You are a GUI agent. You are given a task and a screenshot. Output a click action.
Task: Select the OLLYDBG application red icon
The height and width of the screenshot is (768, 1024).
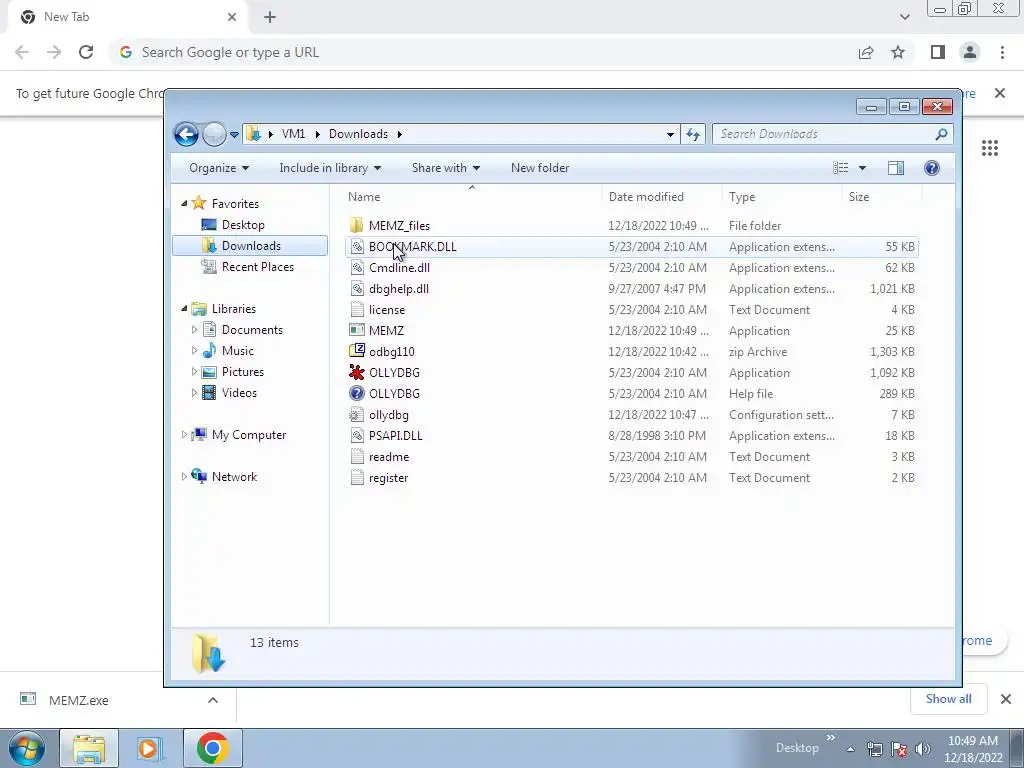click(x=357, y=372)
